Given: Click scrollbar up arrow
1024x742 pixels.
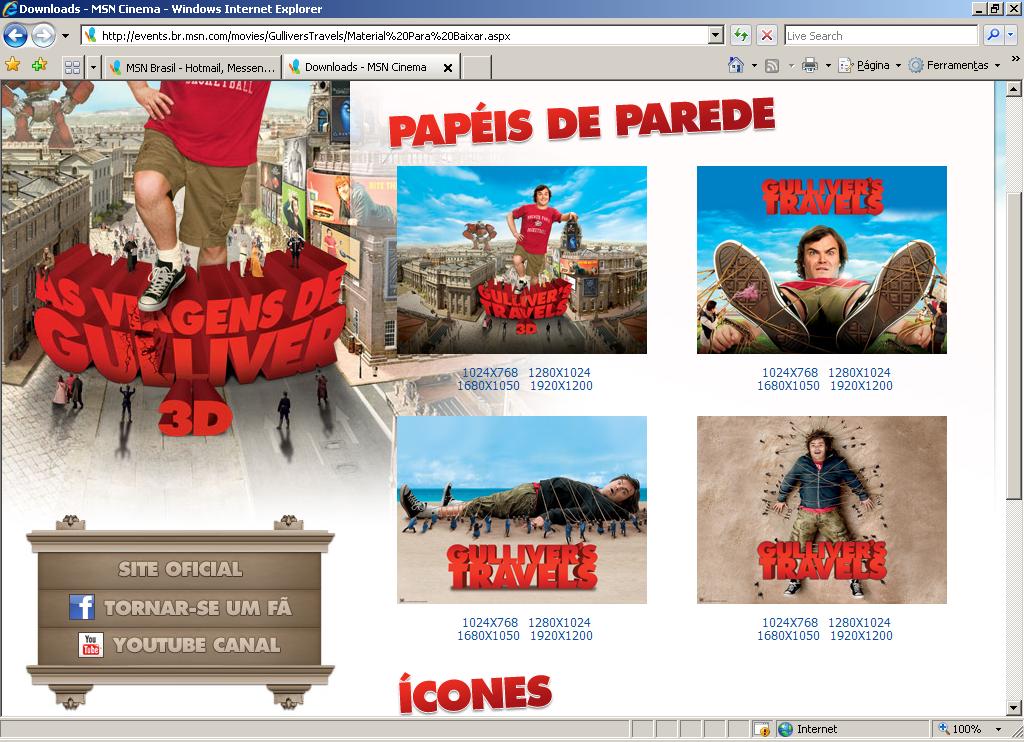Looking at the screenshot, I should (x=1014, y=89).
